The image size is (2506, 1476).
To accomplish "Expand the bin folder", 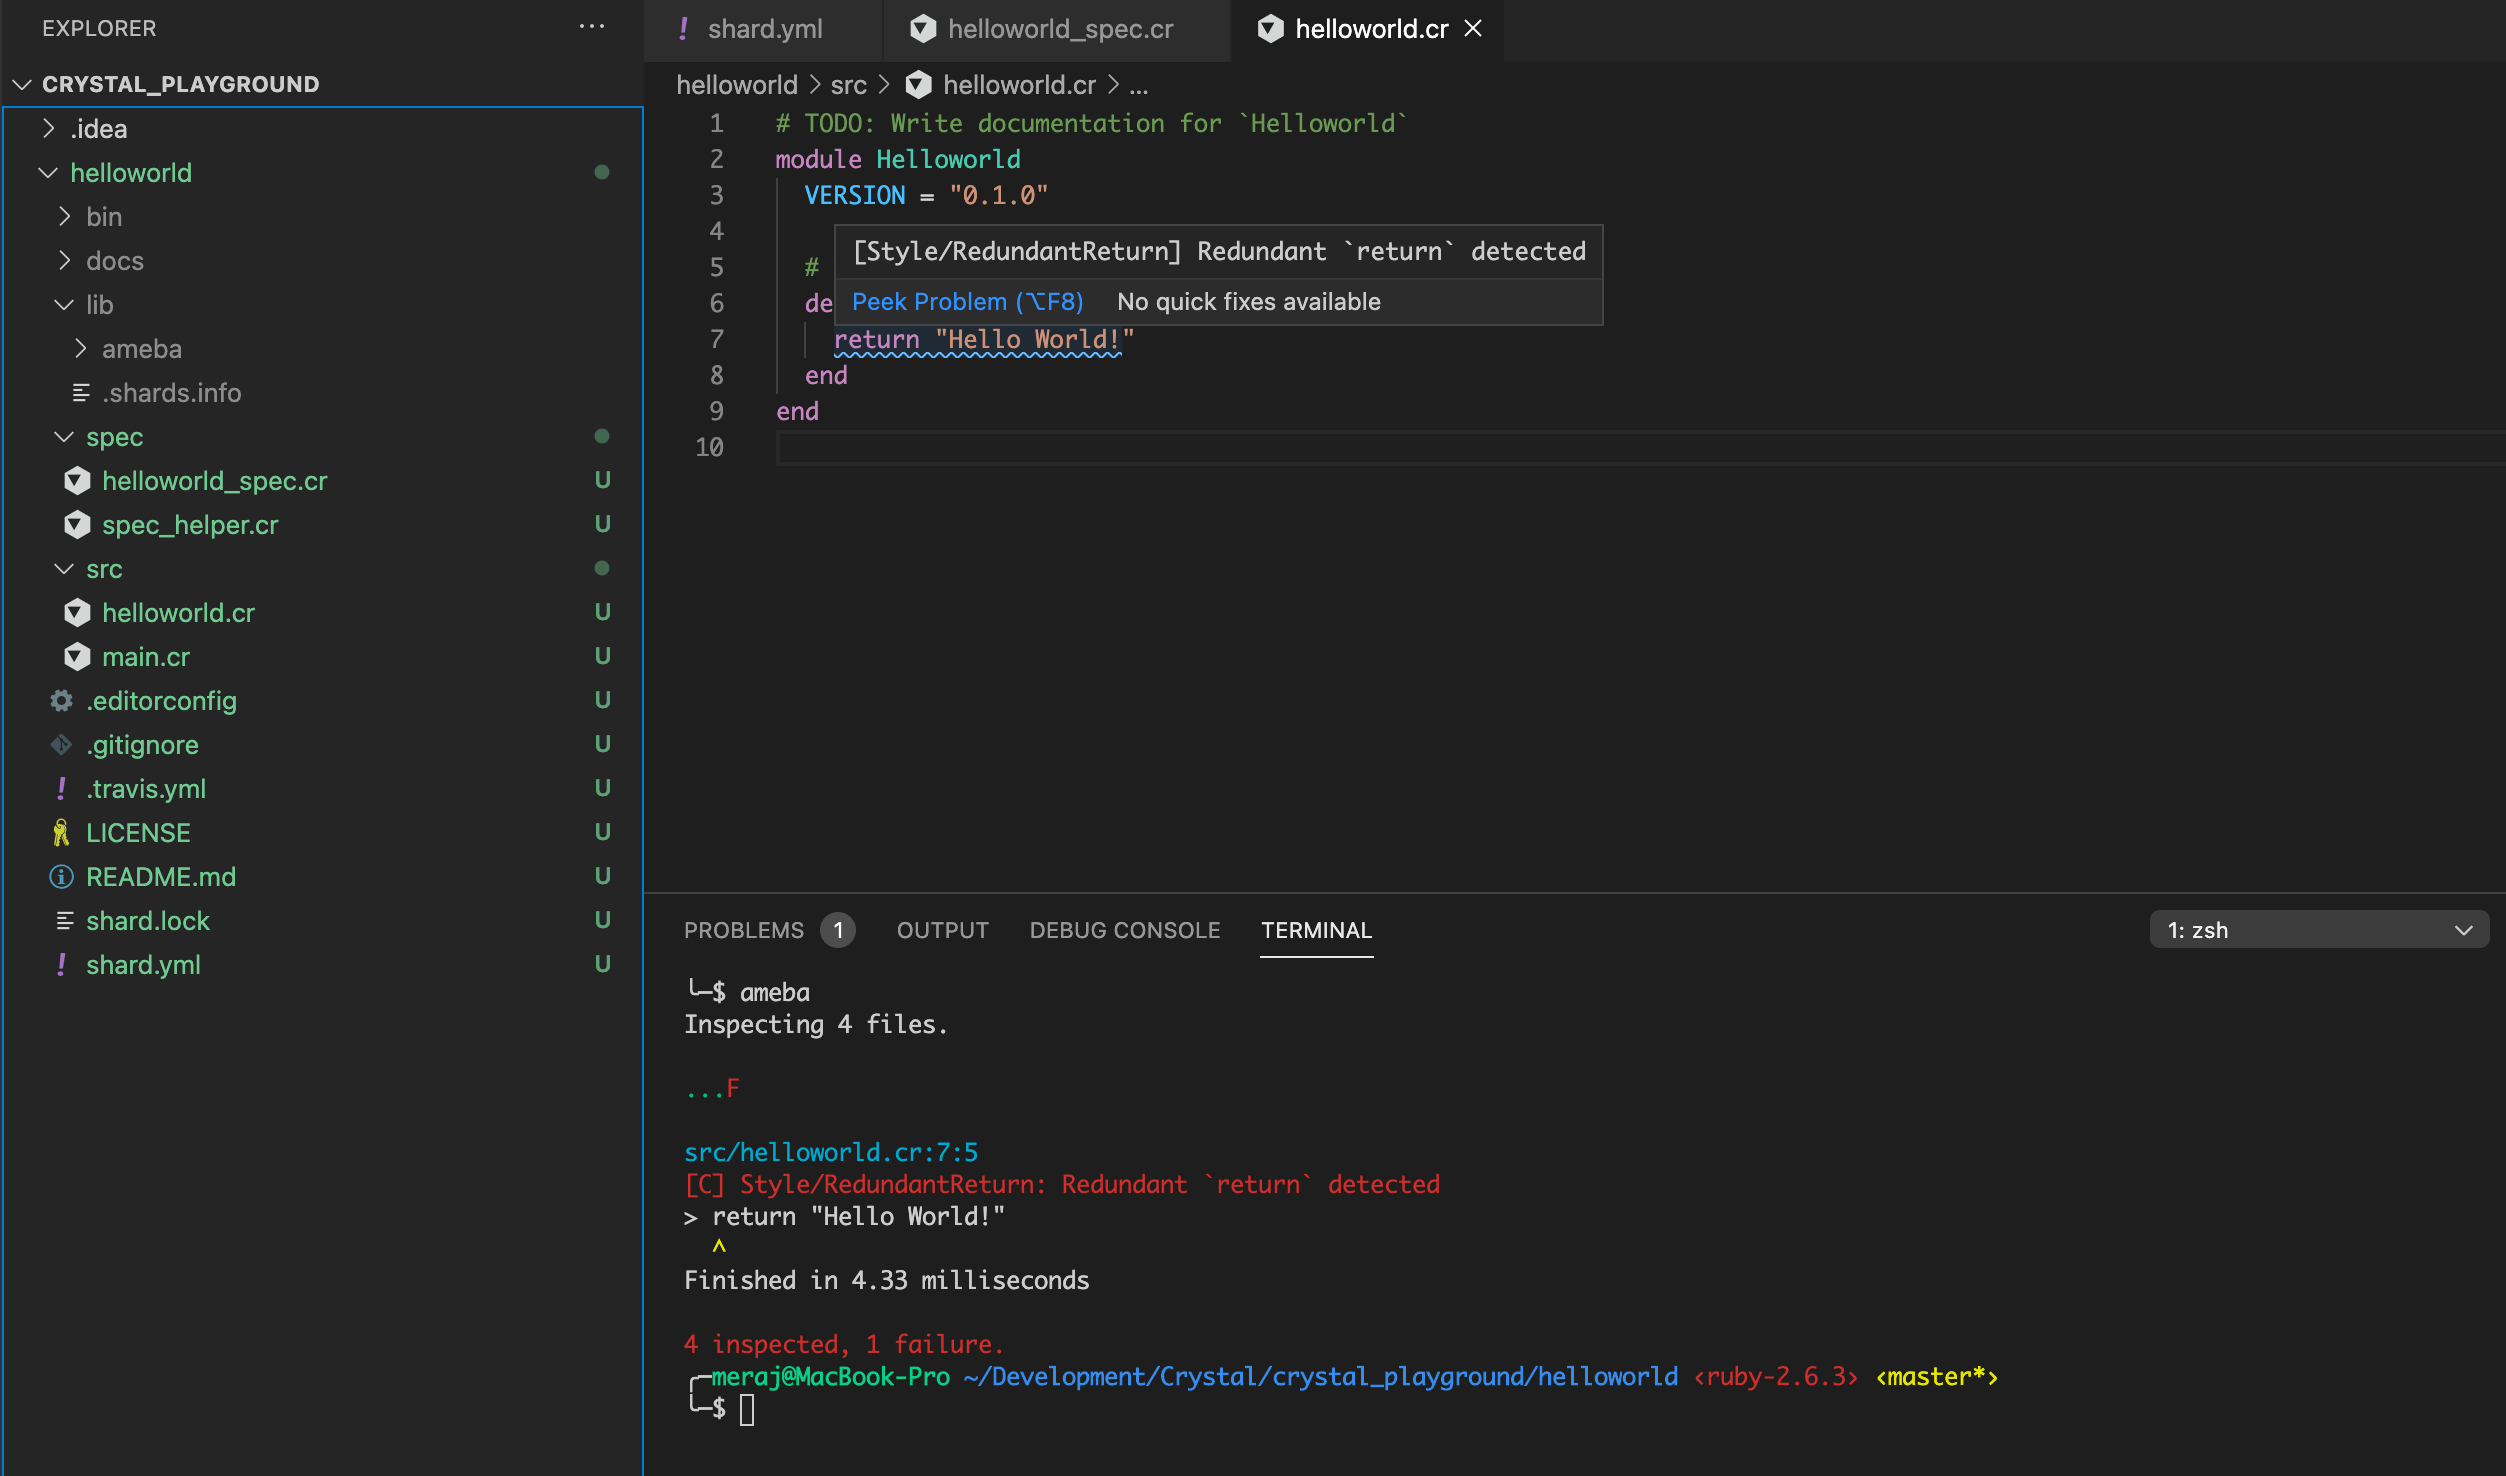I will (x=64, y=216).
